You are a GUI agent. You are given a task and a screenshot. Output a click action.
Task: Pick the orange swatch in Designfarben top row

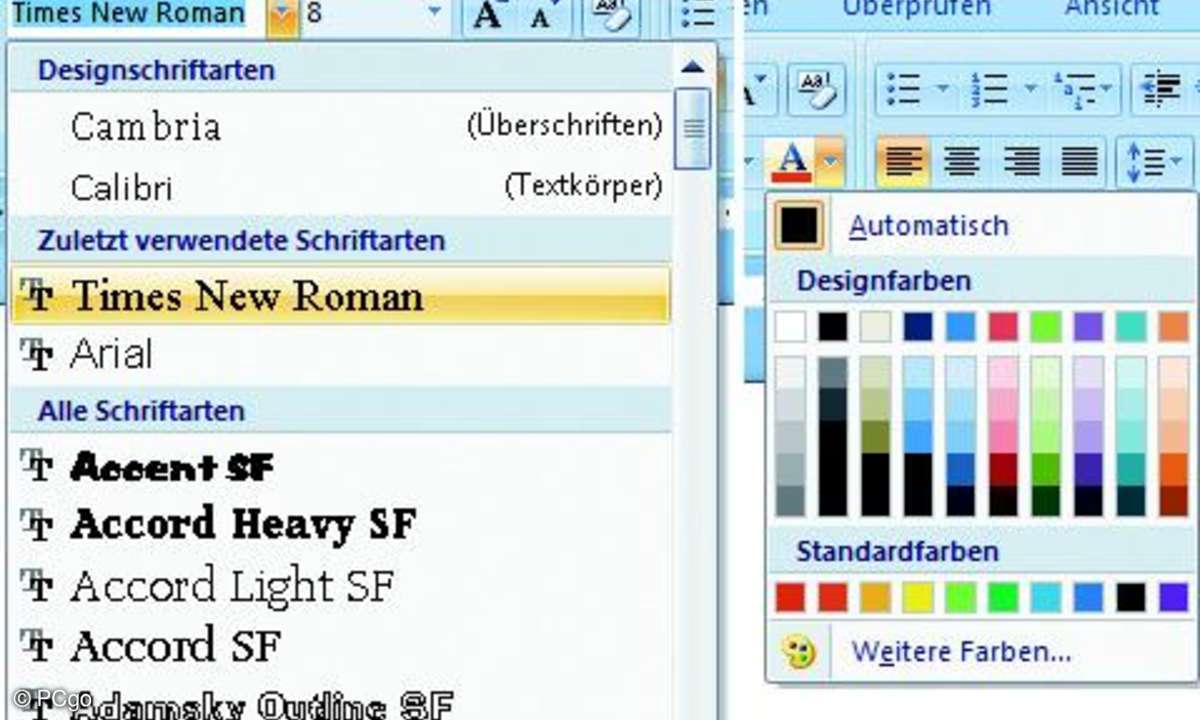pyautogui.click(x=1174, y=327)
